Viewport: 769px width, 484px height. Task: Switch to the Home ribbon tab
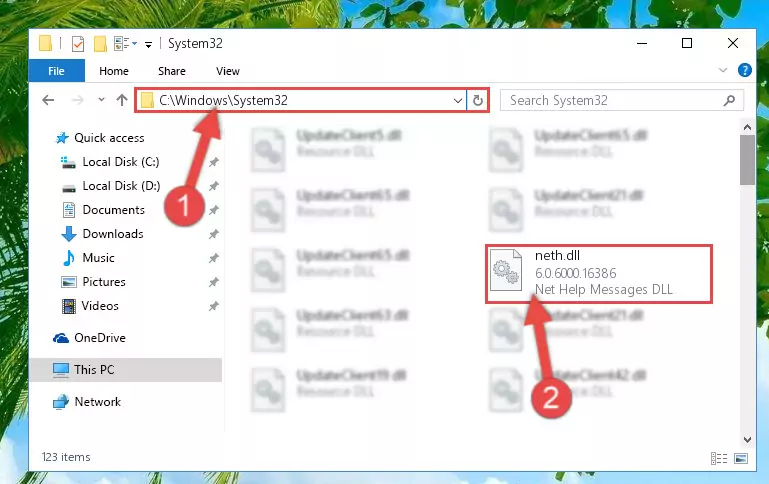(x=114, y=71)
